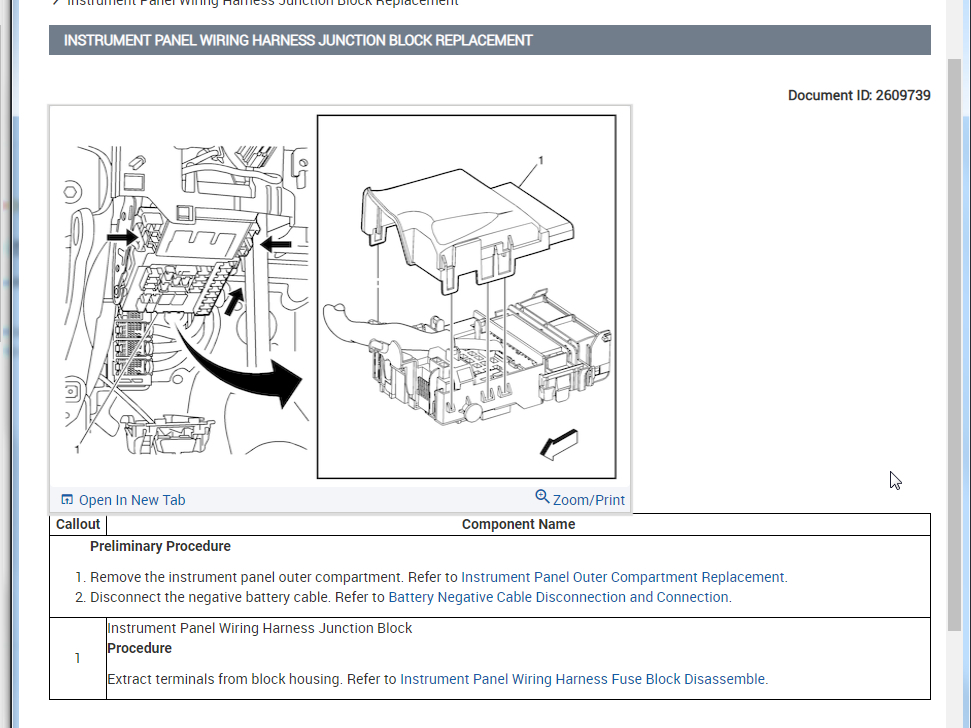The height and width of the screenshot is (728, 971).
Task: Click the Callout column header
Action: [x=78, y=524]
